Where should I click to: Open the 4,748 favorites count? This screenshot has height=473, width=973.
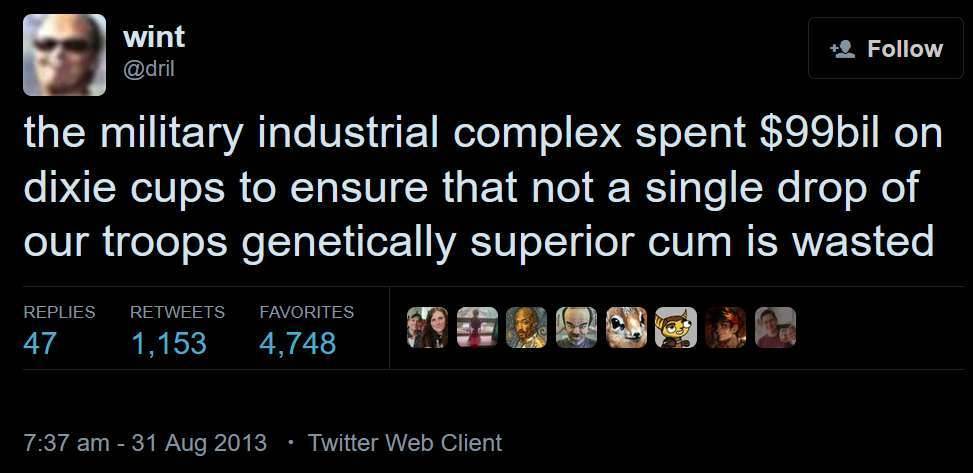point(298,344)
